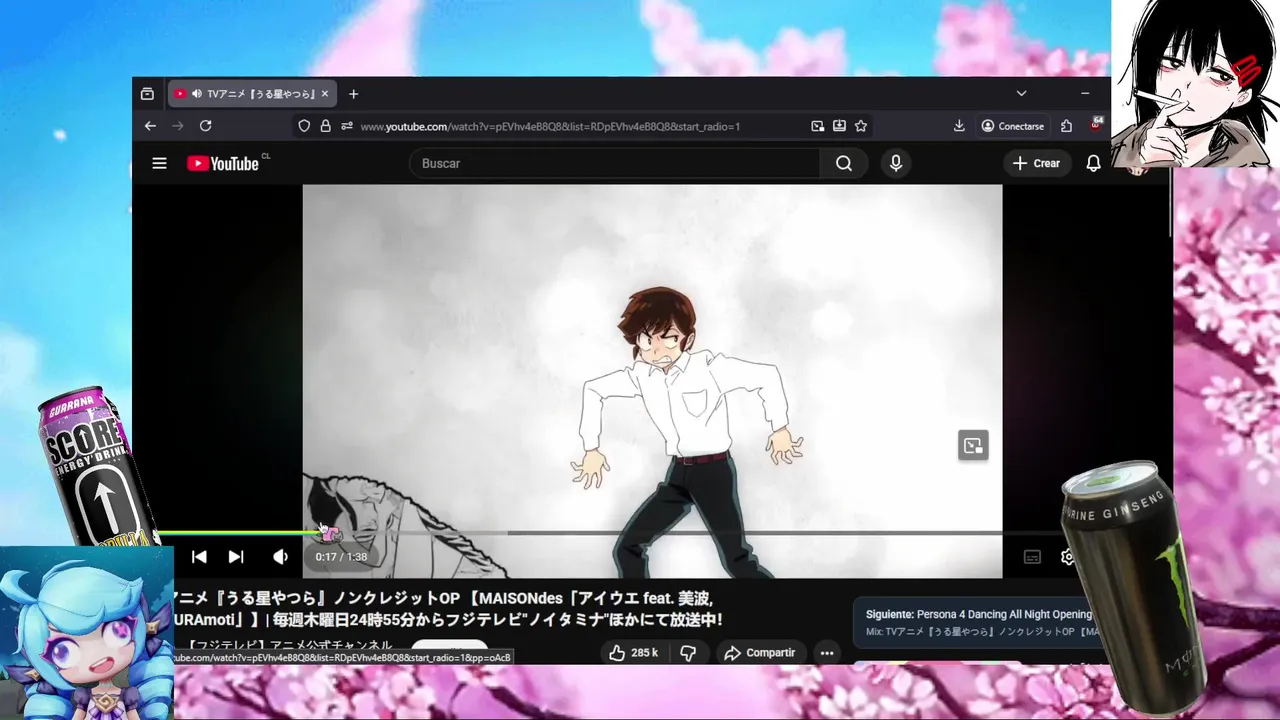Screen dimensions: 1280x720
Task: Mute the video volume
Action: click(x=281, y=557)
